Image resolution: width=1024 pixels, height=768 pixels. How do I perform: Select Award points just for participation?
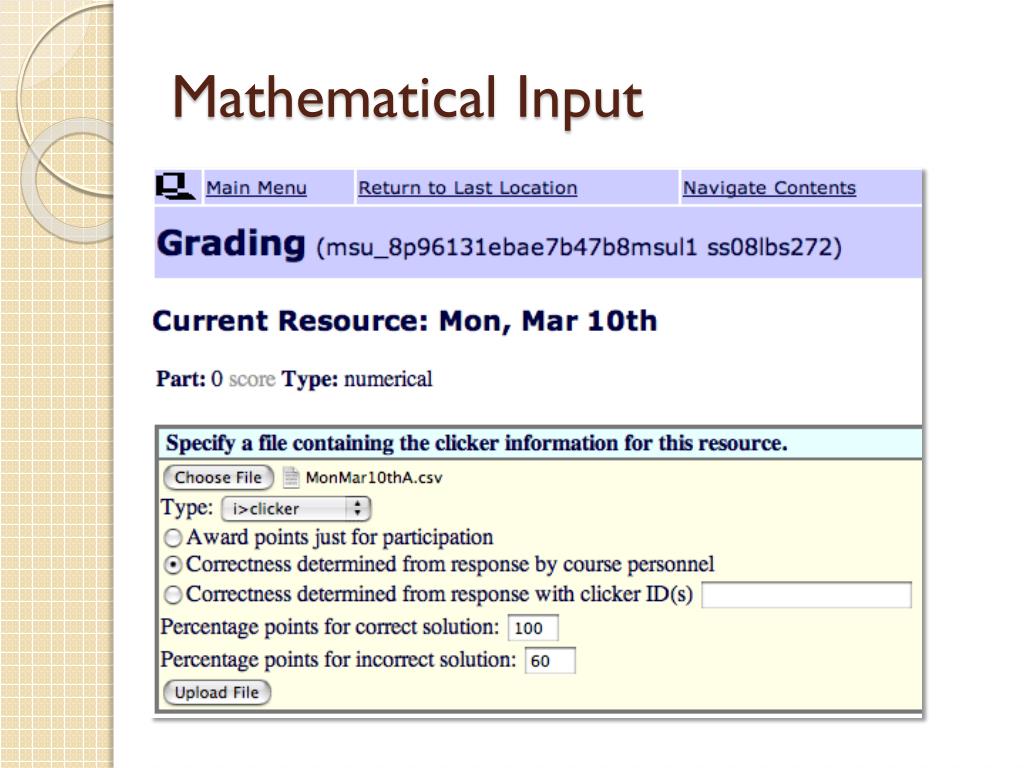[172, 538]
